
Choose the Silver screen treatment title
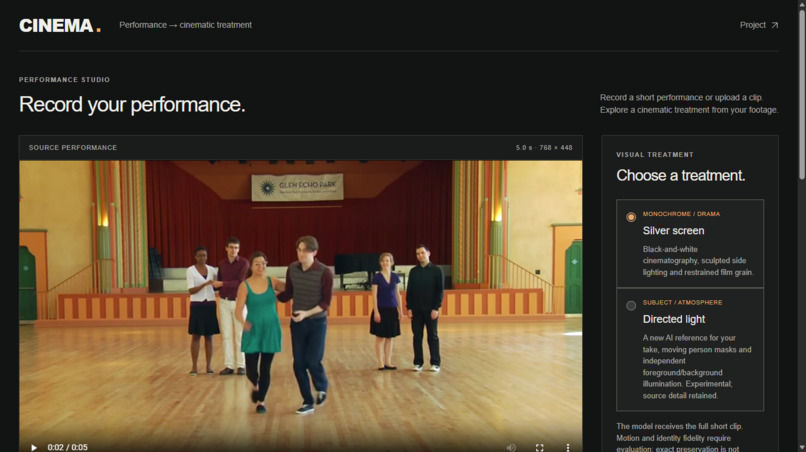673,230
